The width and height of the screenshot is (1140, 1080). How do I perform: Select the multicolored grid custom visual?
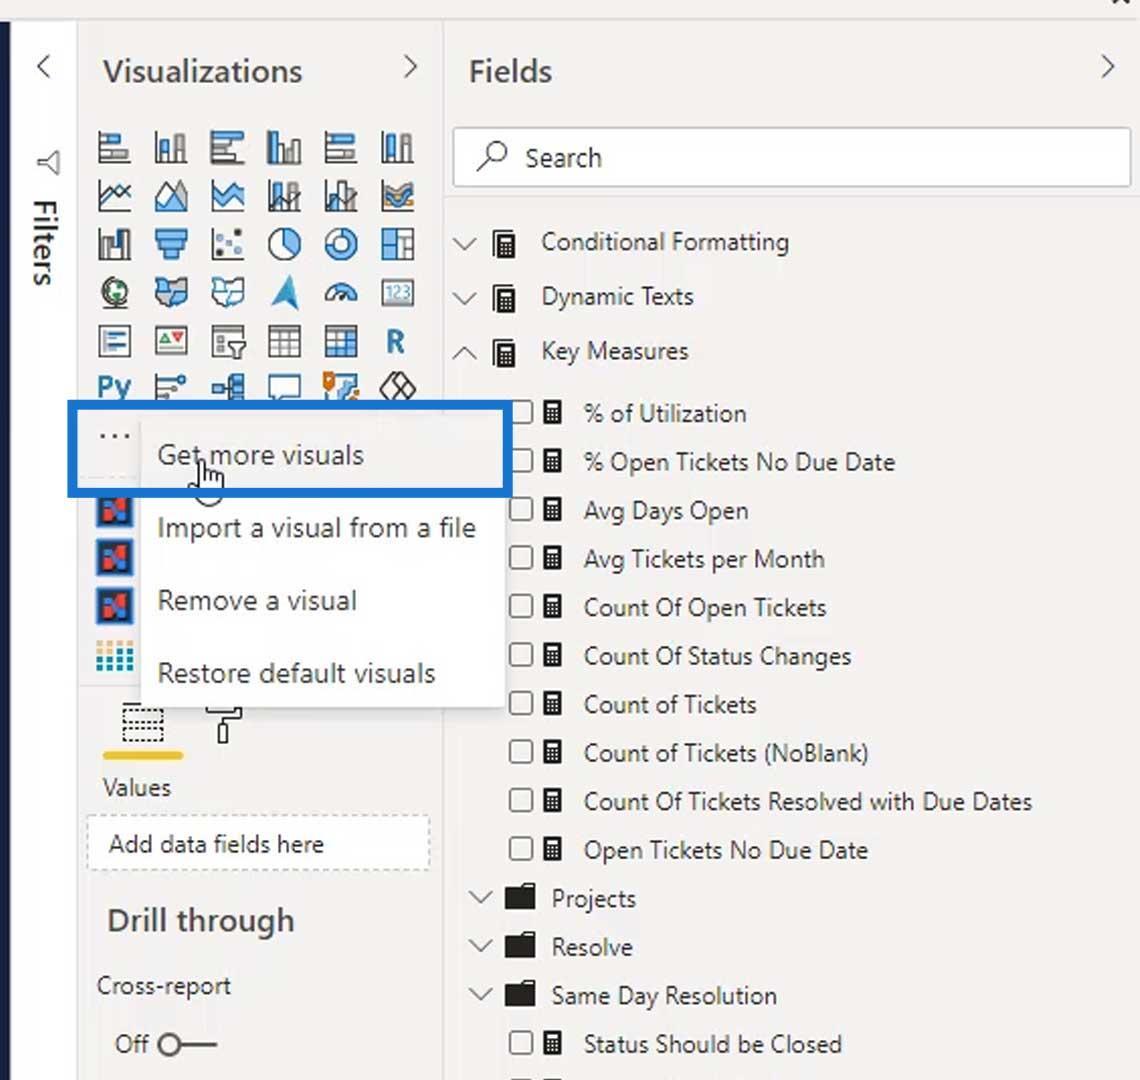click(115, 656)
